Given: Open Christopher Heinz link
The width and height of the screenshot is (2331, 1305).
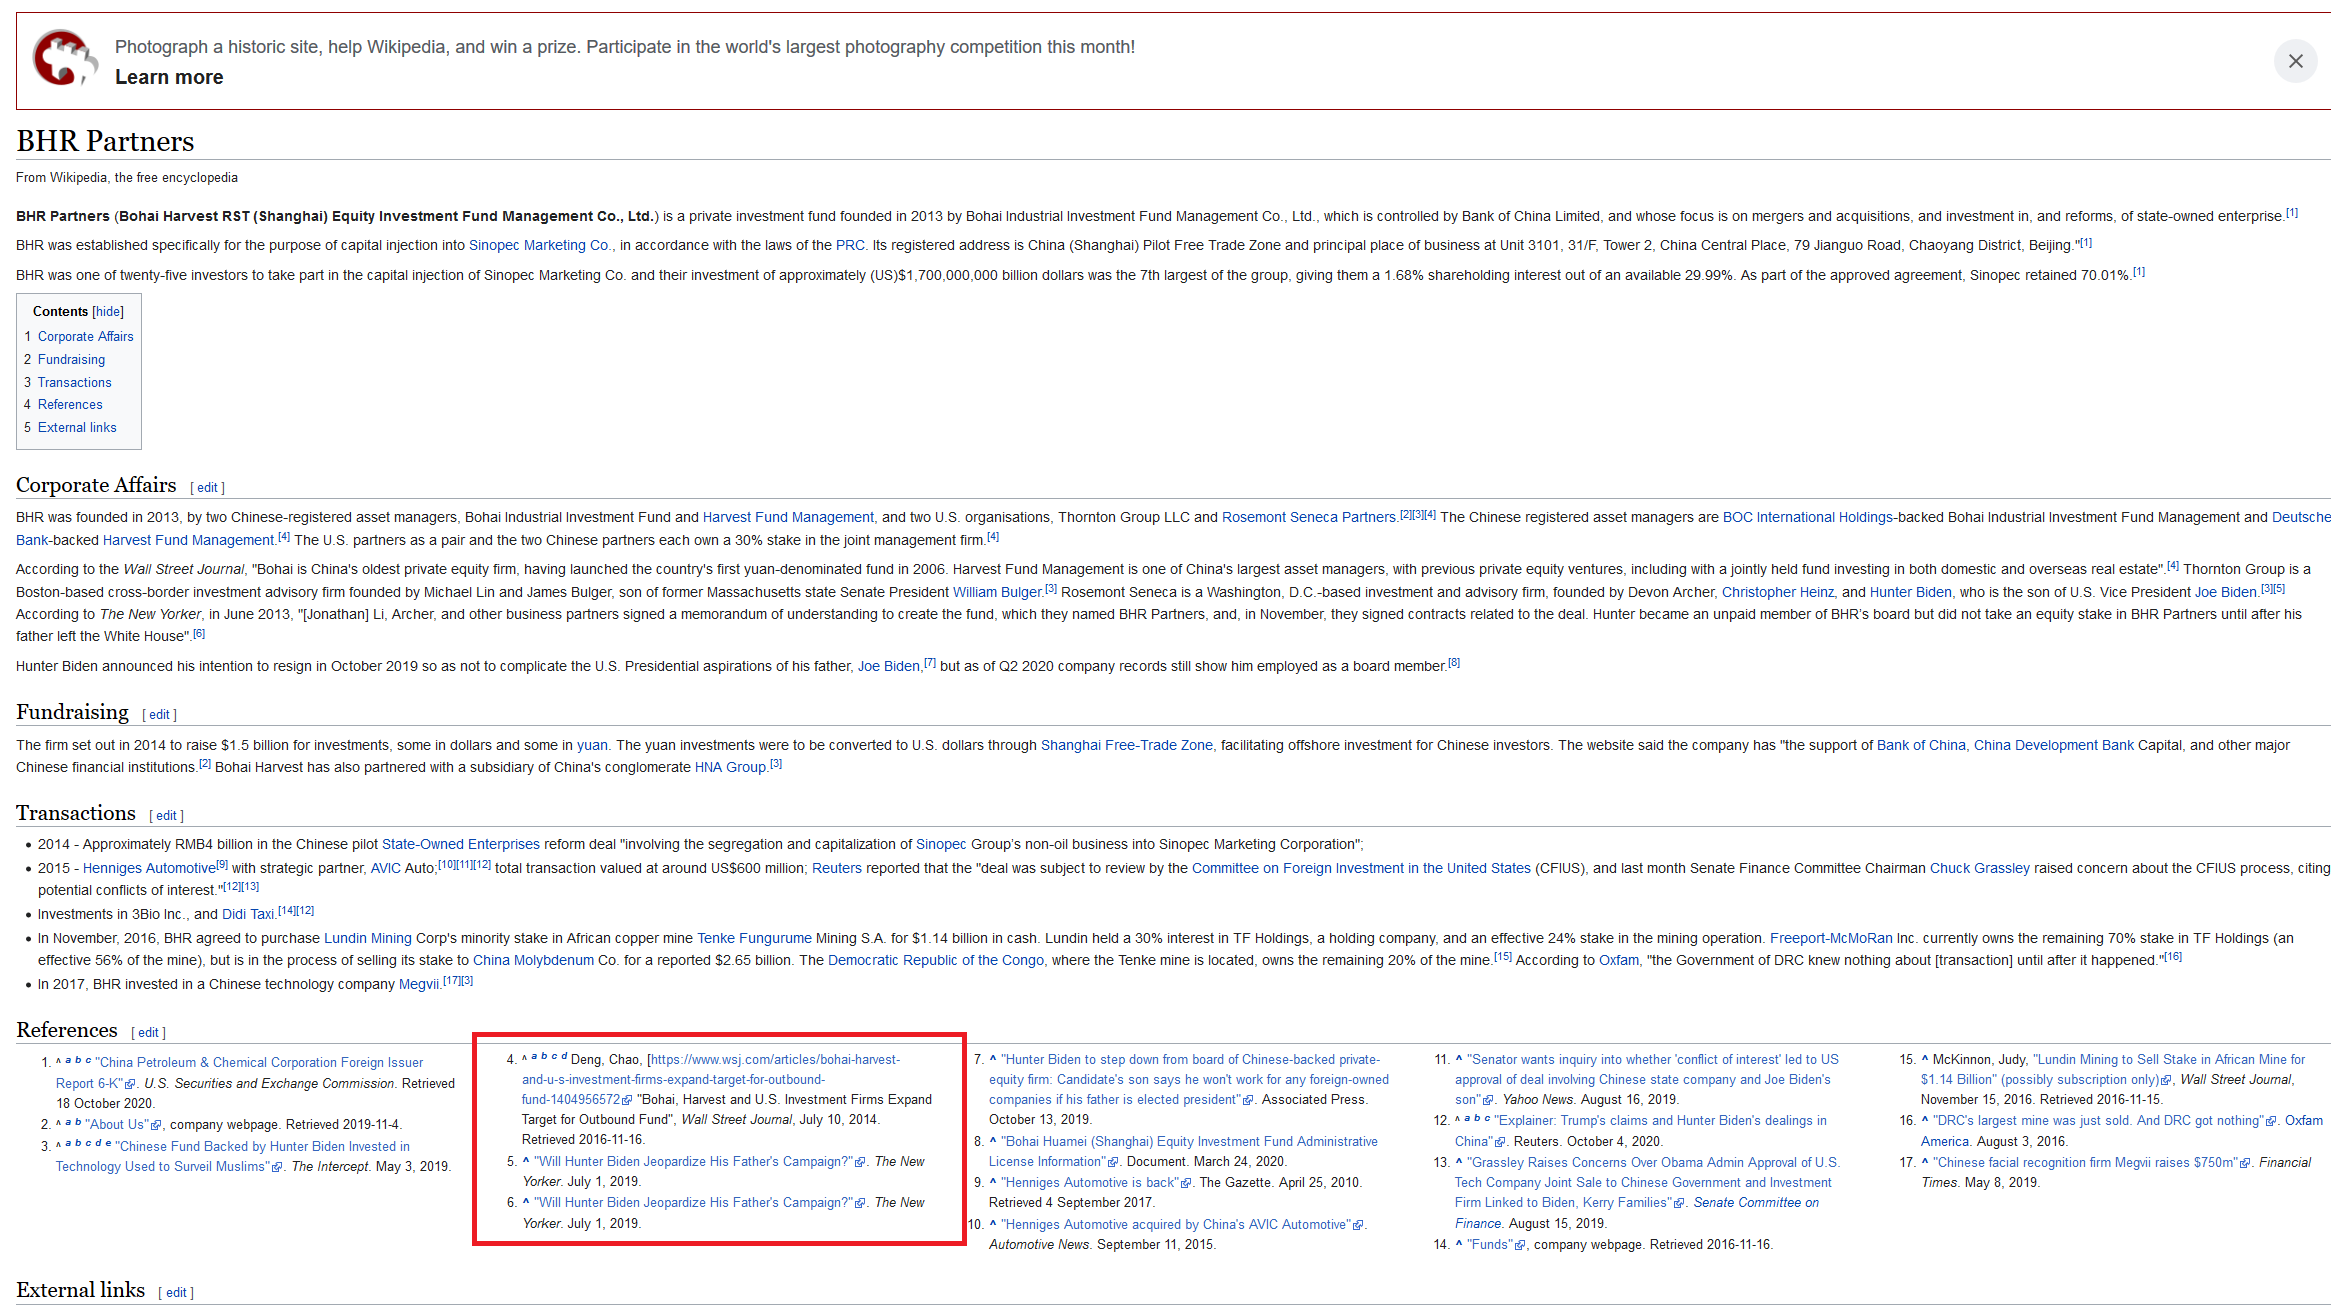Looking at the screenshot, I should point(1778,593).
